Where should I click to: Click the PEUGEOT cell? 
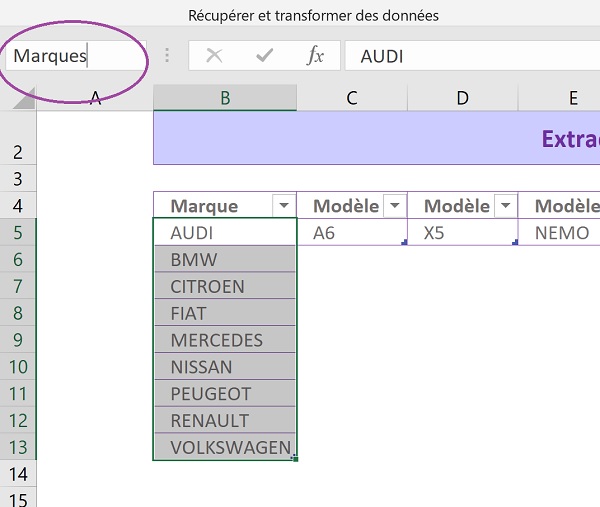pyautogui.click(x=225, y=393)
